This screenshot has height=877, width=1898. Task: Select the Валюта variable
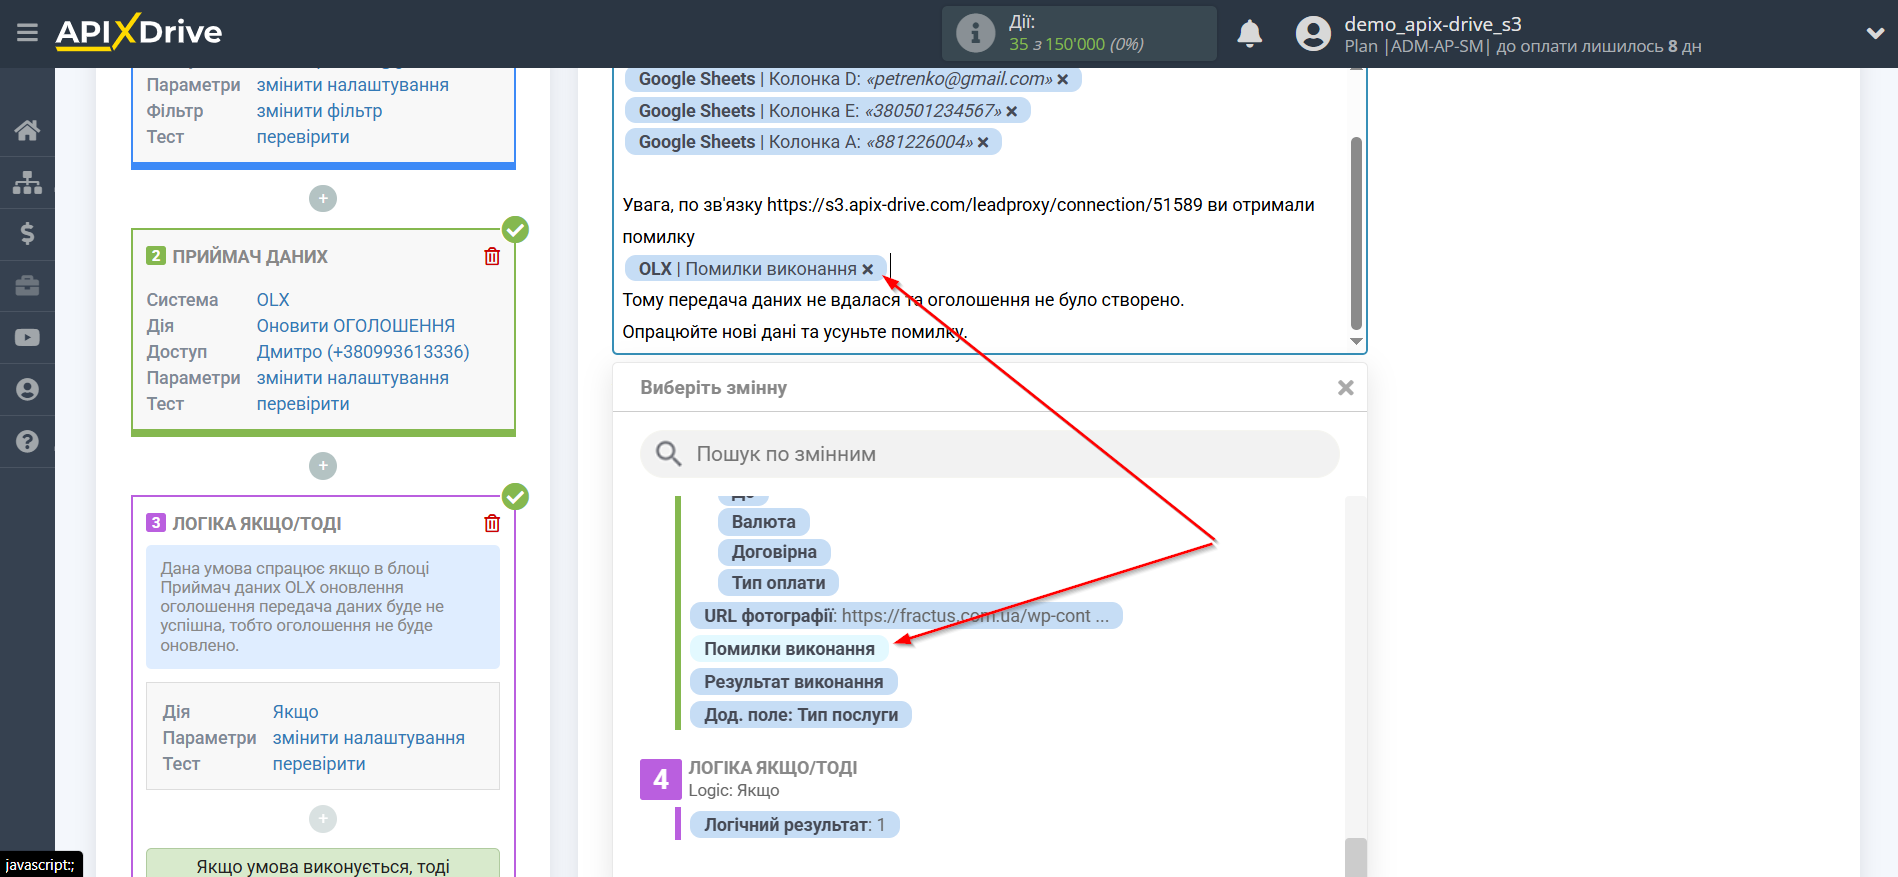(x=764, y=522)
